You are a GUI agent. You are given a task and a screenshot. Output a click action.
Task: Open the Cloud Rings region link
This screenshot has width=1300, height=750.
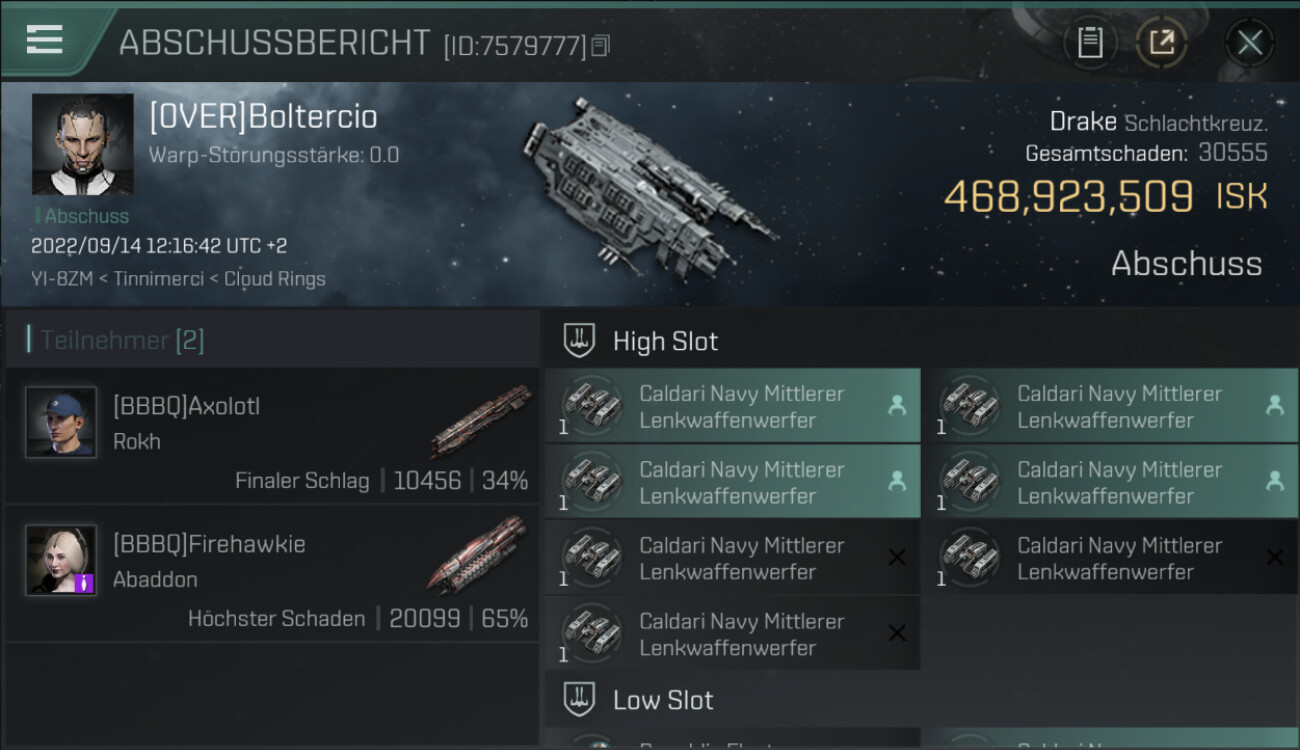coord(274,279)
